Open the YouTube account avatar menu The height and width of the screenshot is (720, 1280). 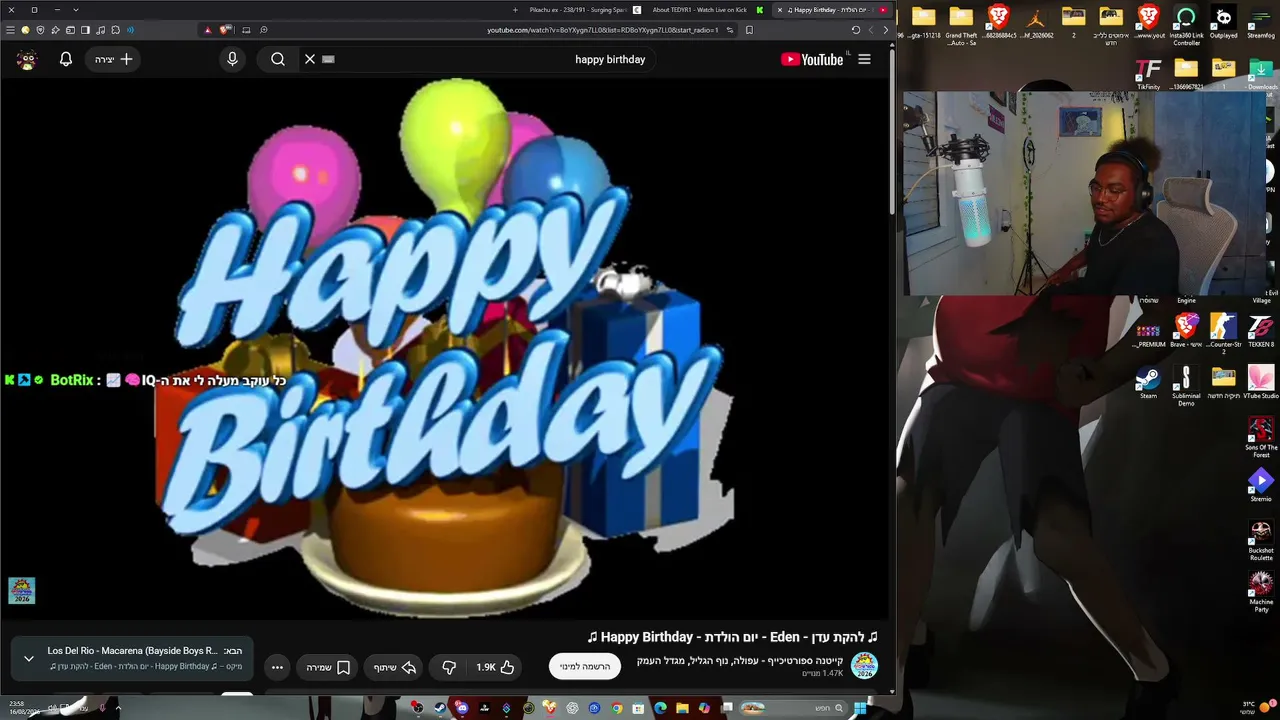click(27, 59)
